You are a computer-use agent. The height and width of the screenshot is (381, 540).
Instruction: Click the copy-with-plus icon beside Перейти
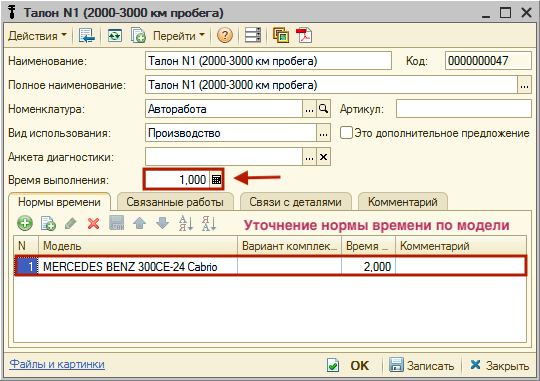point(138,35)
